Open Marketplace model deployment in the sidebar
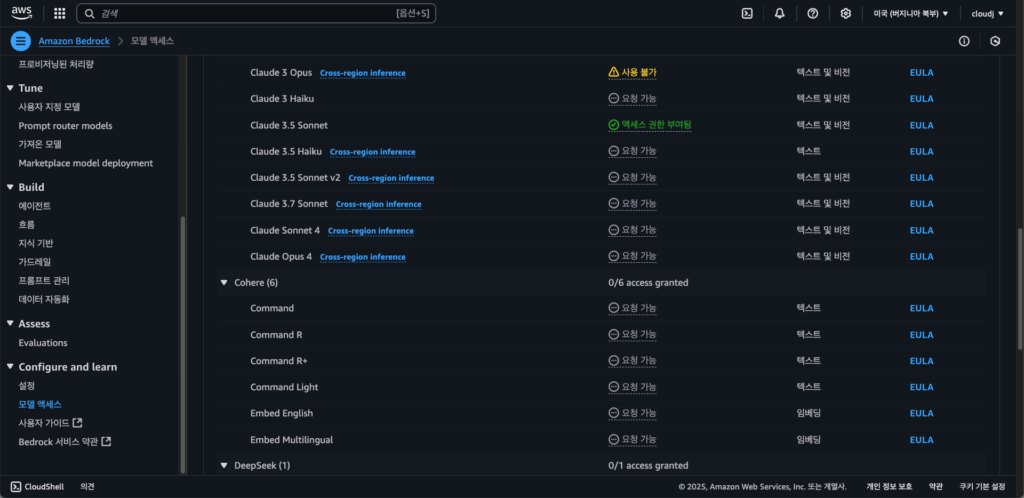This screenshot has height=498, width=1024. [x=86, y=163]
